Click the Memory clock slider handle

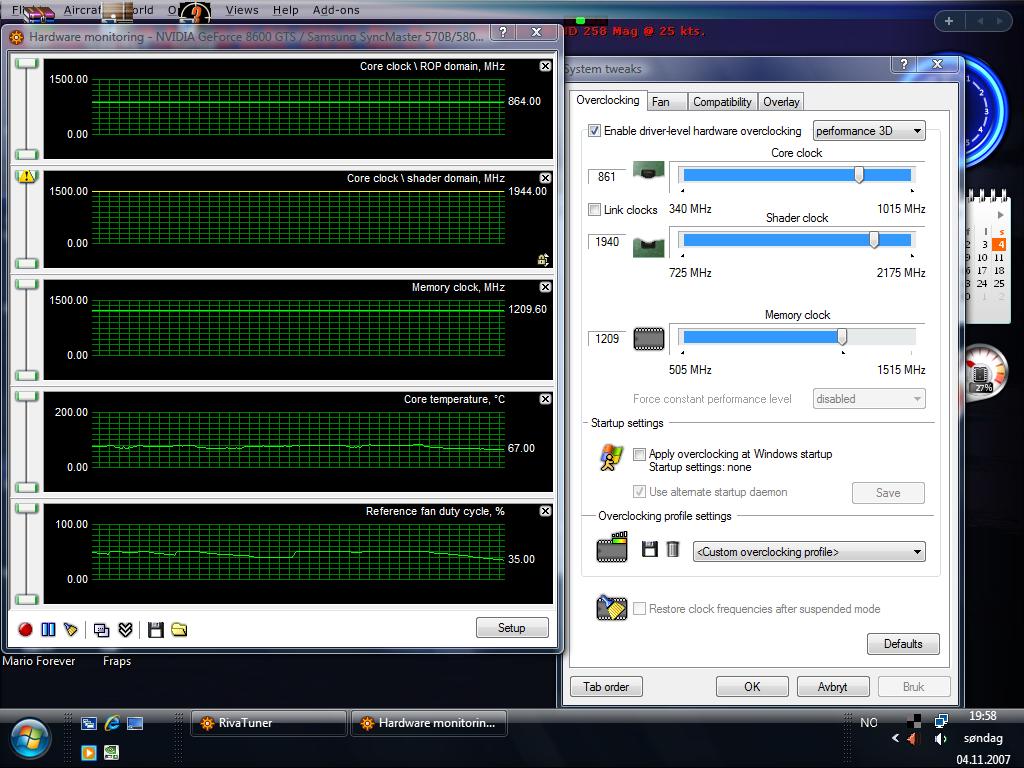tap(842, 336)
